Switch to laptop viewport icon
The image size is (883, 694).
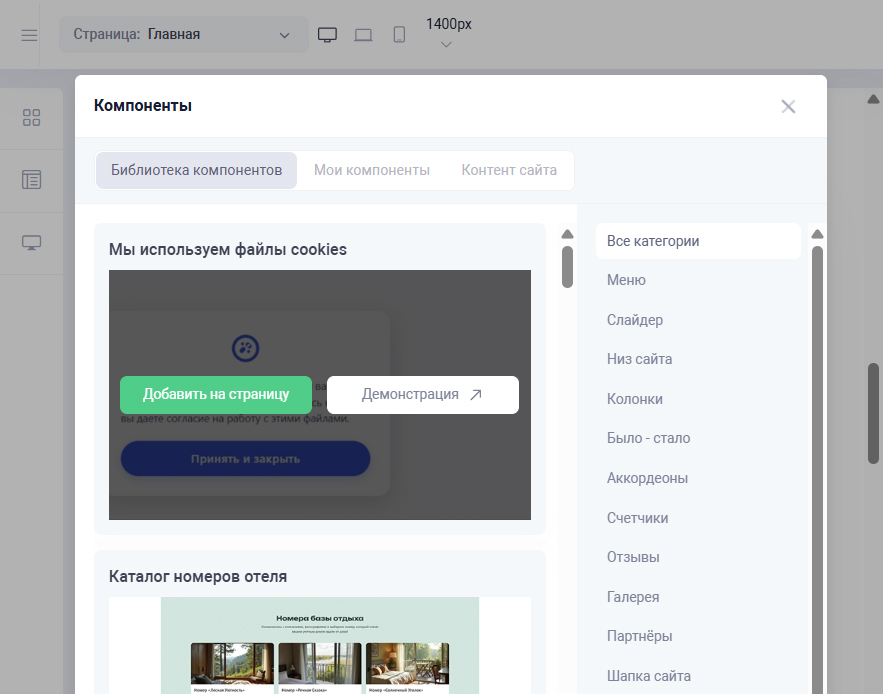pos(363,35)
